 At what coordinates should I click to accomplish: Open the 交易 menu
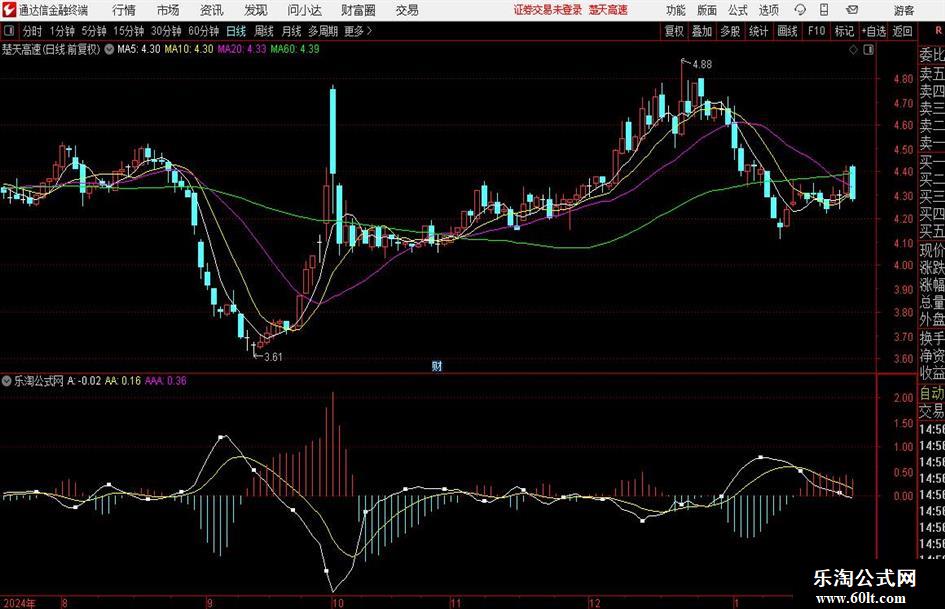[407, 10]
